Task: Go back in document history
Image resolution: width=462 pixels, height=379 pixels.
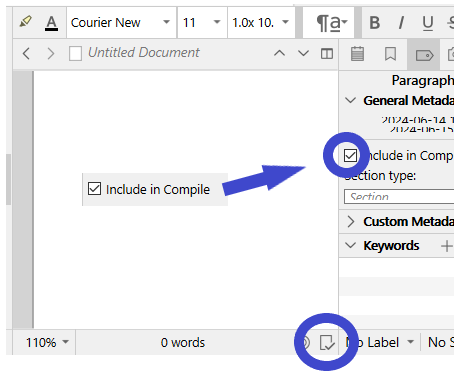Action: tap(26, 53)
